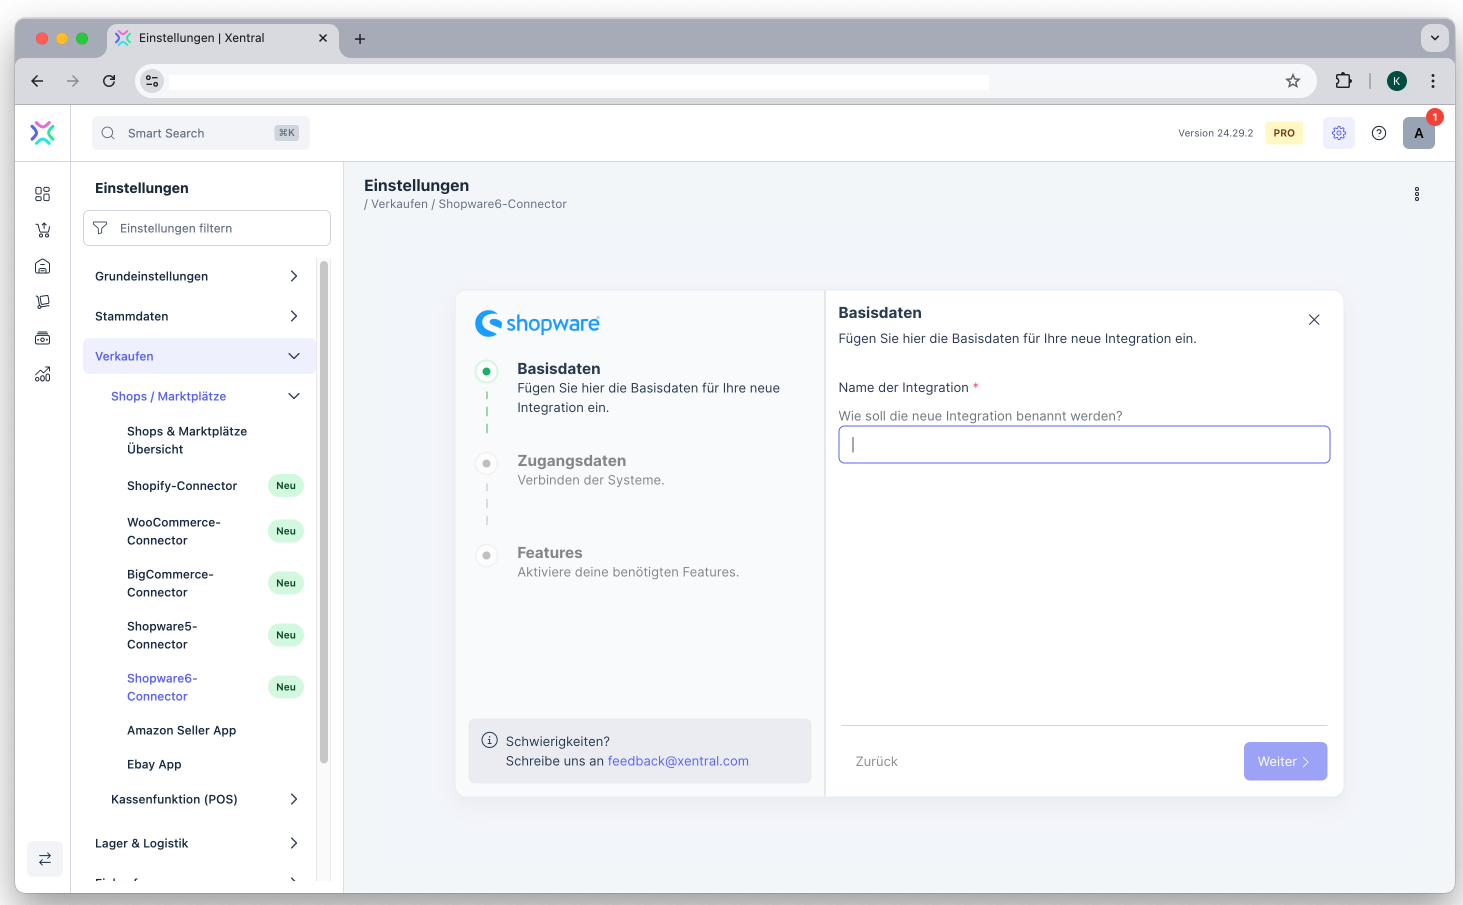This screenshot has width=1463, height=905.
Task: Select the Zugangsdaten step indicator
Action: click(x=487, y=463)
